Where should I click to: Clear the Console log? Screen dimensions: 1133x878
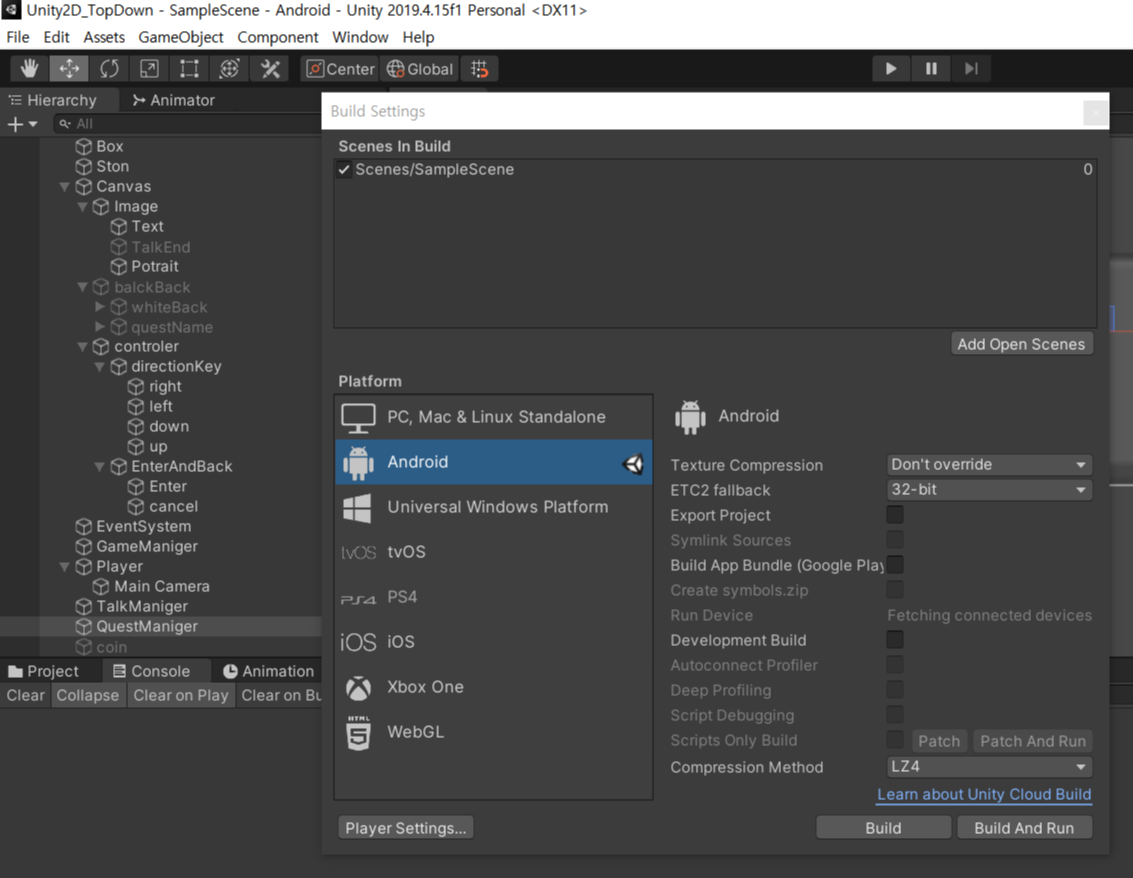(x=25, y=695)
